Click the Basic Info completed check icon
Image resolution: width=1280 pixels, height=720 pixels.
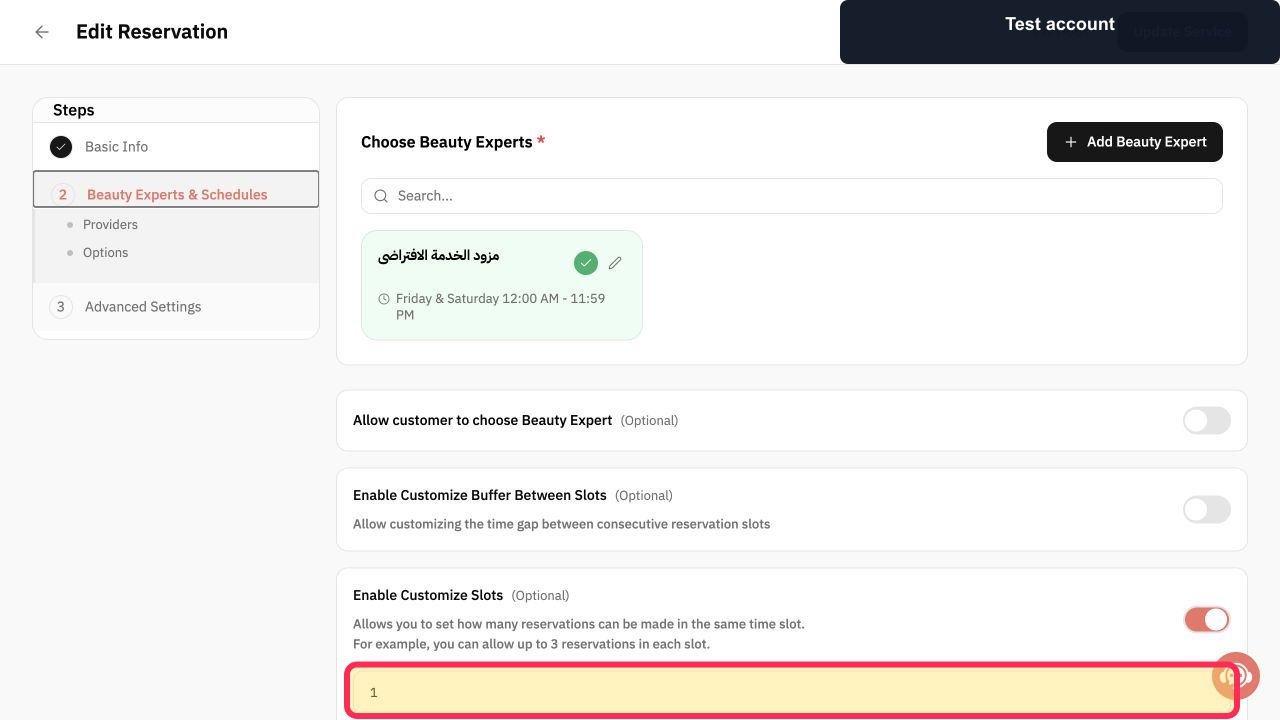pos(61,147)
